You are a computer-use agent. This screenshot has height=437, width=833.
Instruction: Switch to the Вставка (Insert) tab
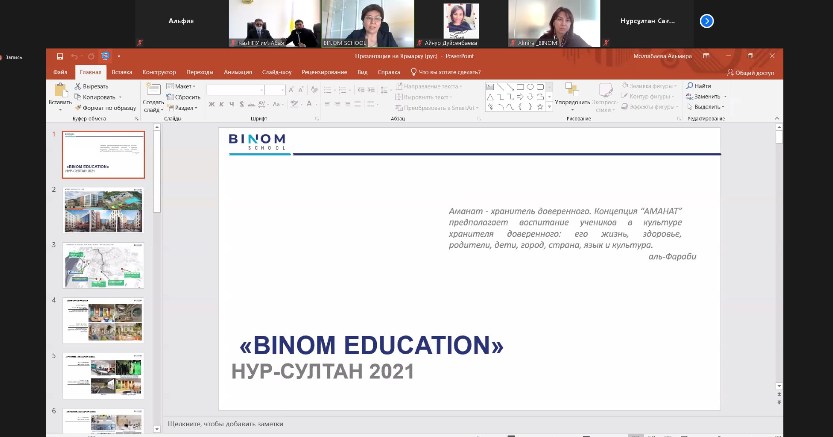coord(121,72)
